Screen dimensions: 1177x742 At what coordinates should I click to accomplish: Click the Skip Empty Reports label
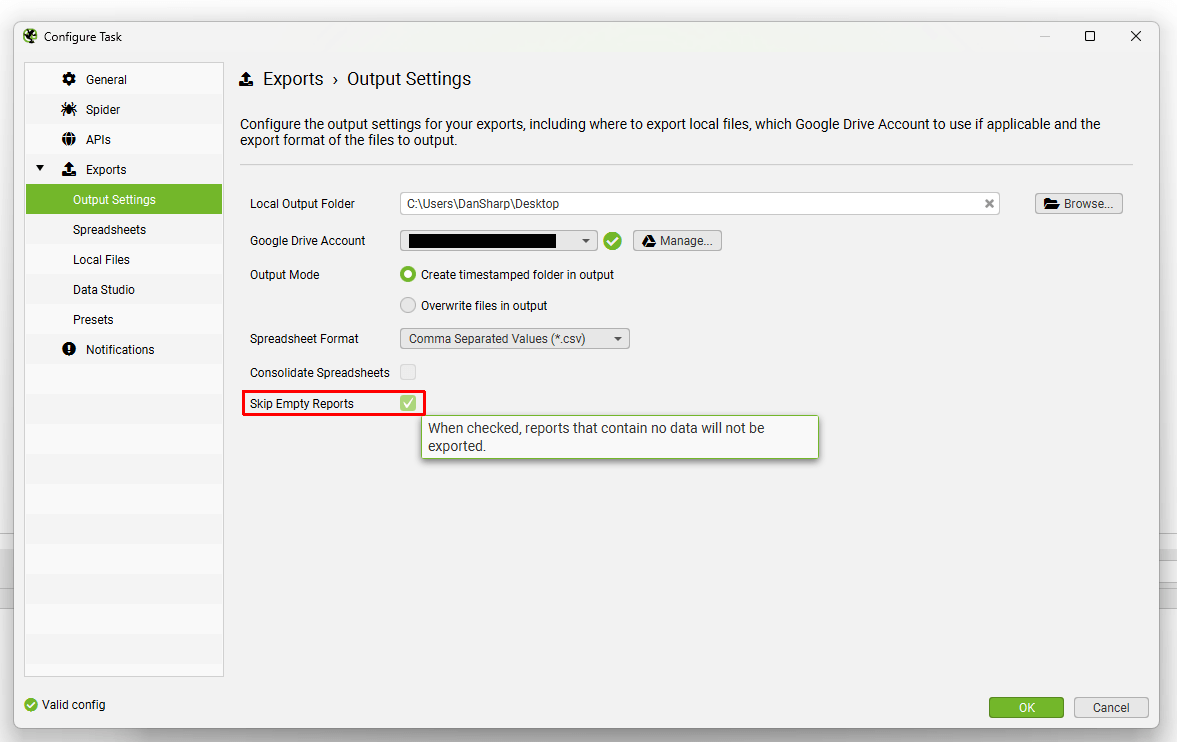(302, 403)
